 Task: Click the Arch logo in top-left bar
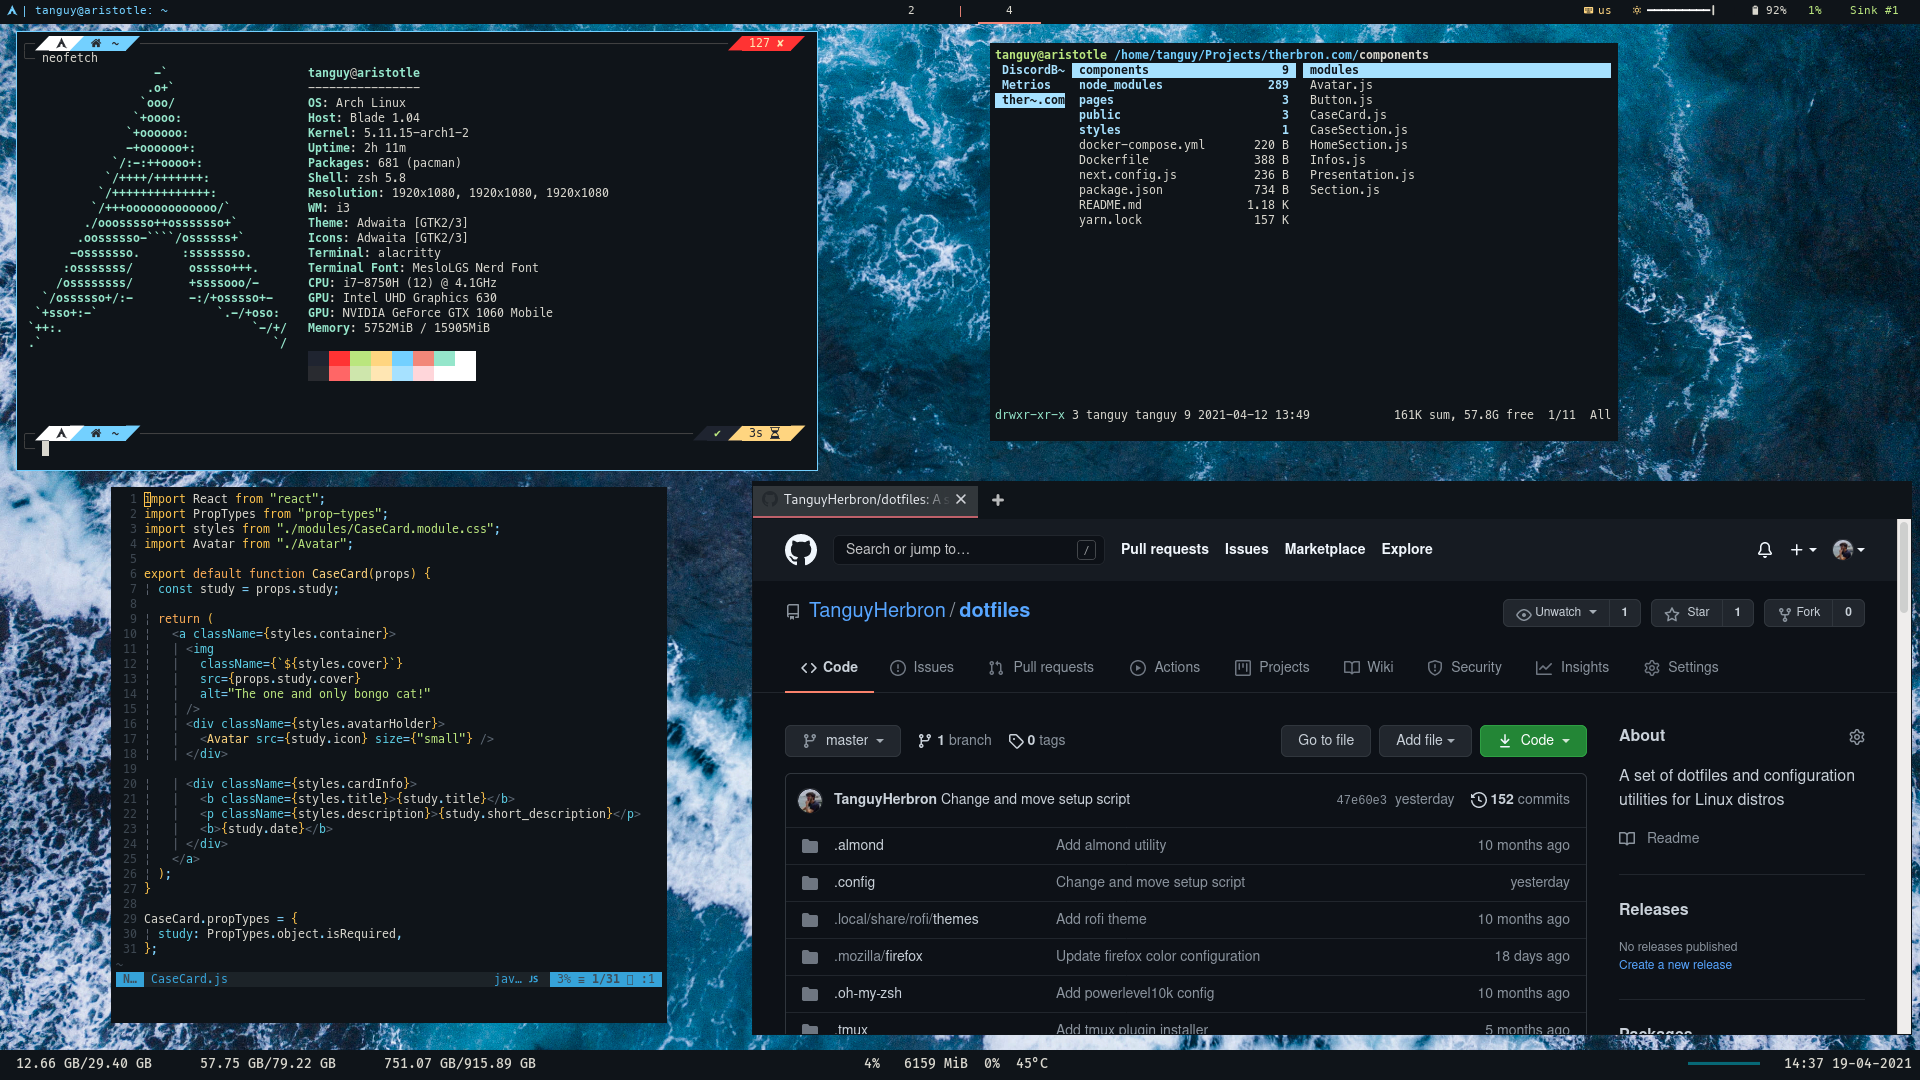(x=12, y=10)
